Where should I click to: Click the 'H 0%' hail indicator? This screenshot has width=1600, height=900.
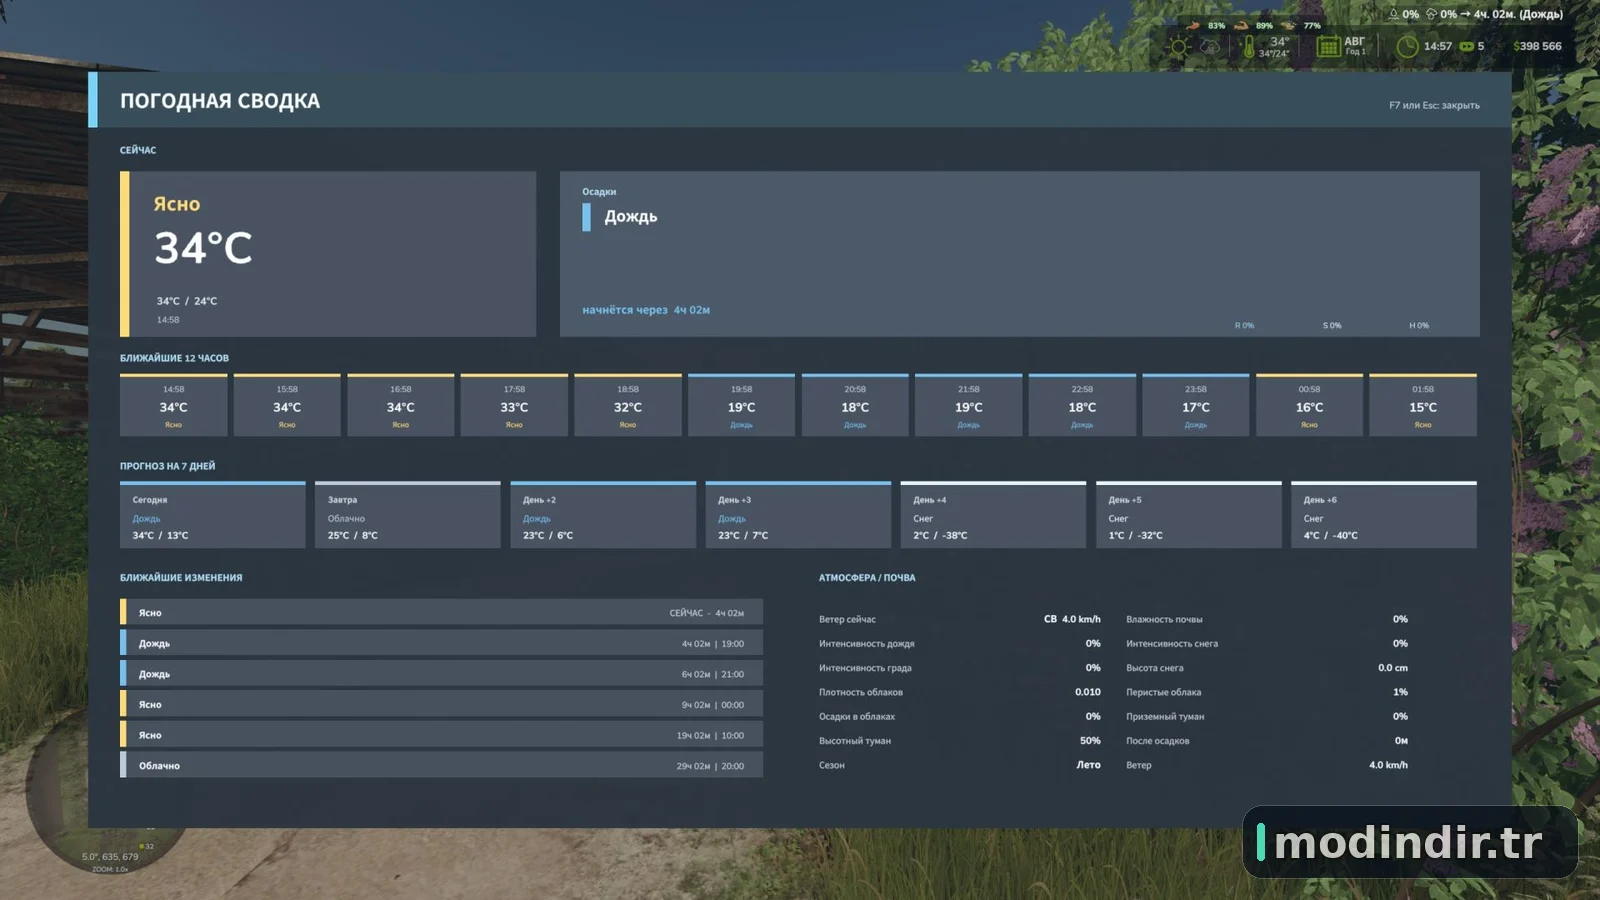click(x=1419, y=325)
